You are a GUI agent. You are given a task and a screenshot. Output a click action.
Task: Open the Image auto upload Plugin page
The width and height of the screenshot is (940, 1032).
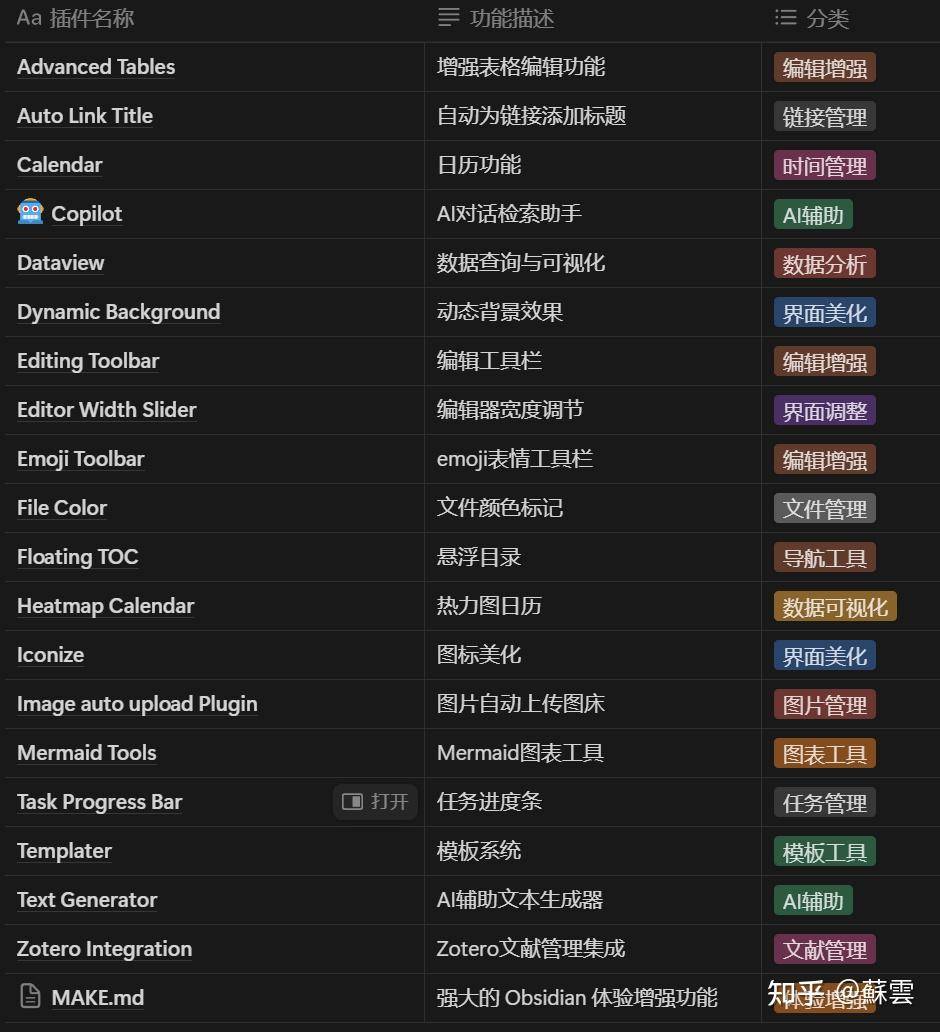tap(138, 704)
